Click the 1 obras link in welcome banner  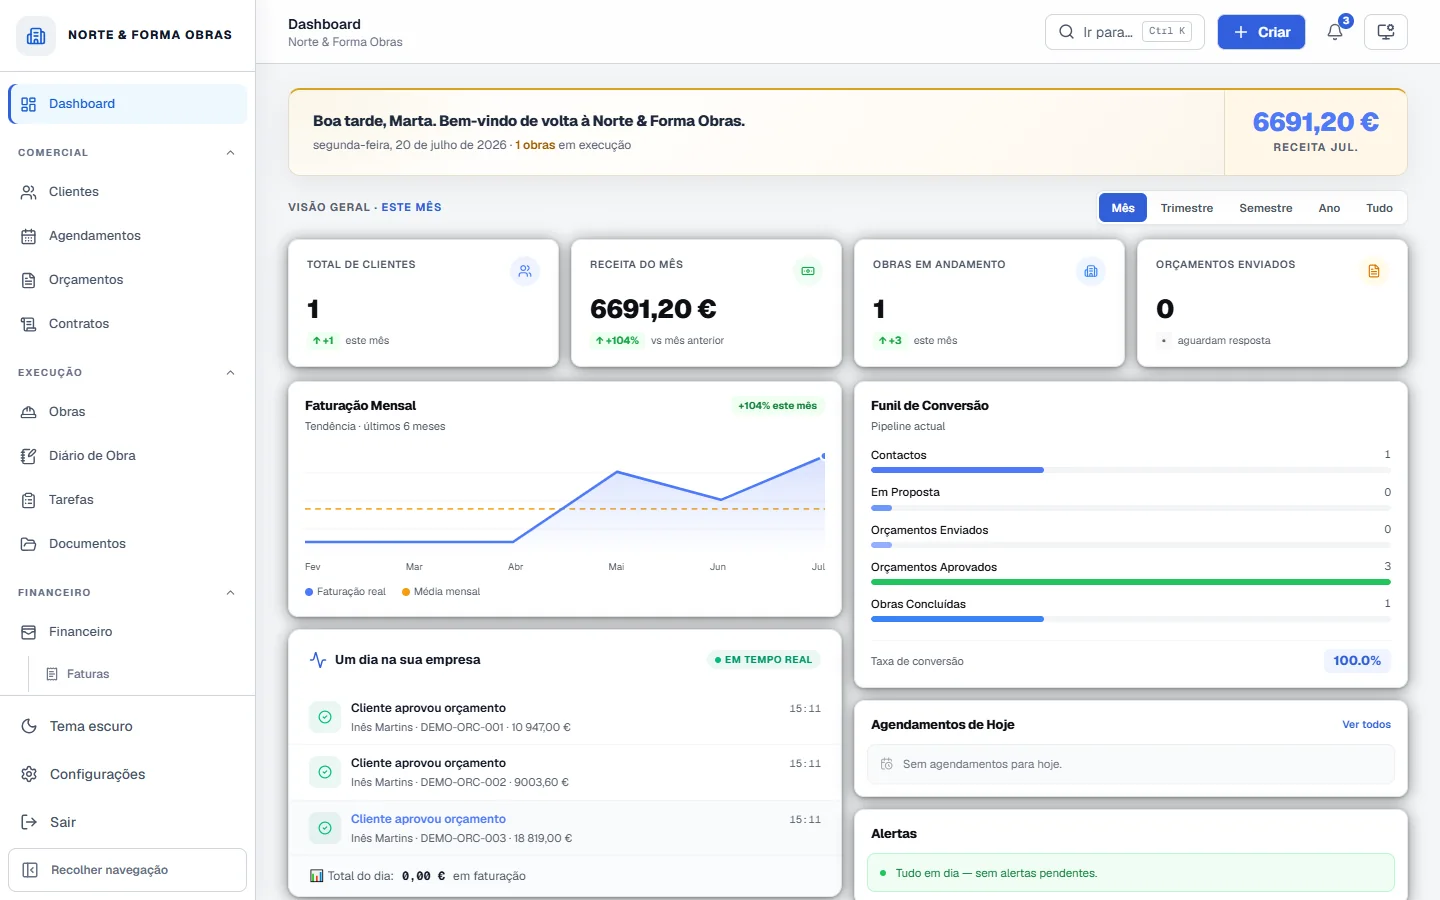535,145
